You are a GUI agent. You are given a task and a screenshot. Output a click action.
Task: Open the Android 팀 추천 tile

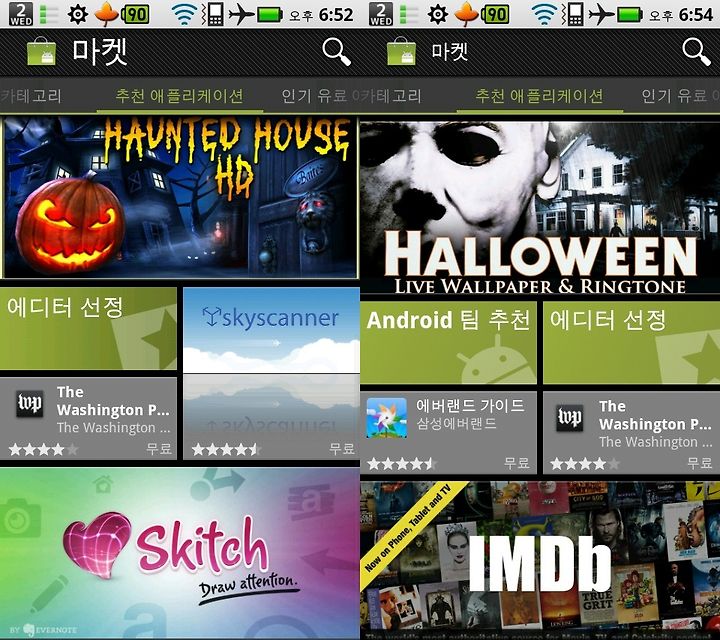(x=448, y=342)
